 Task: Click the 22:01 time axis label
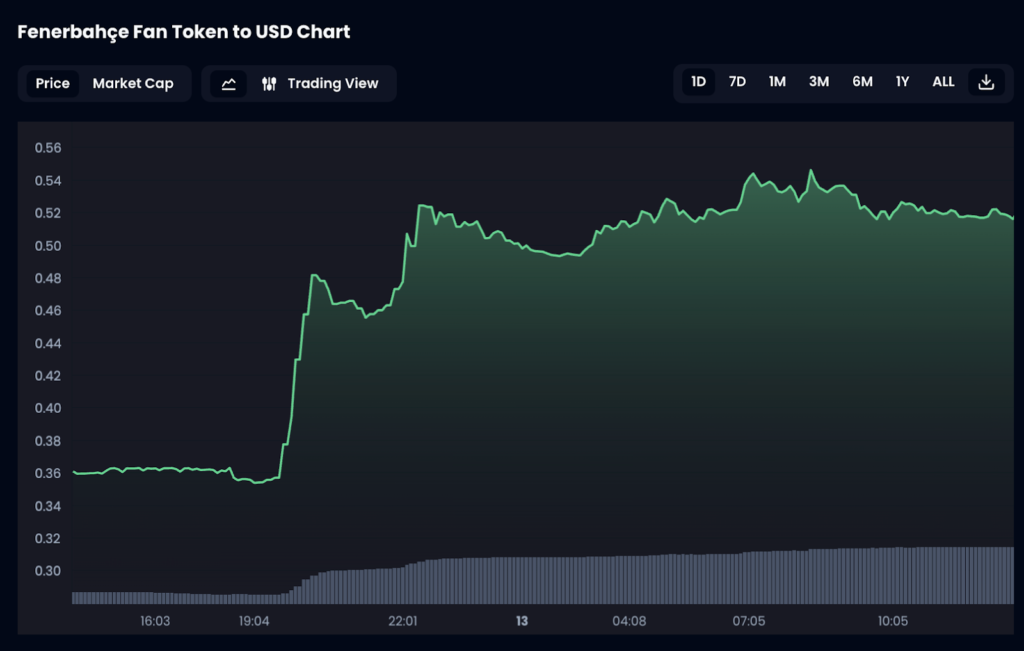[402, 621]
